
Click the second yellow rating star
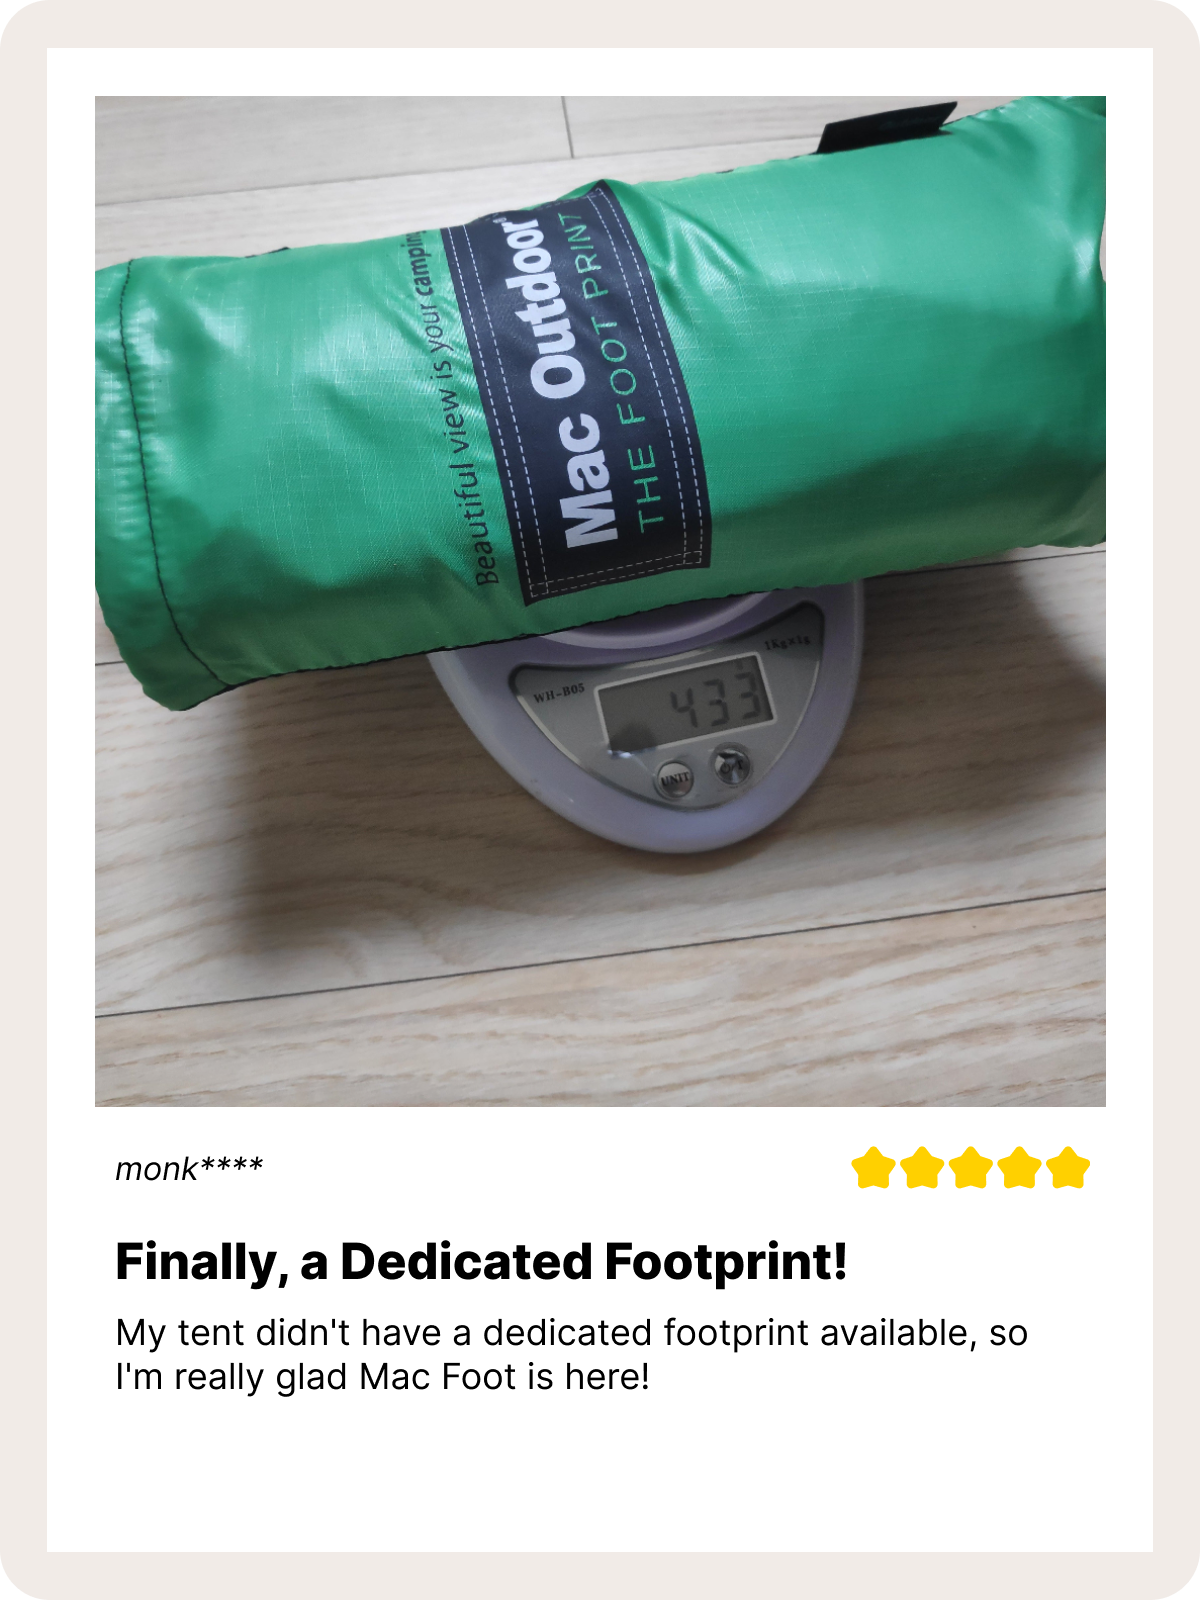pyautogui.click(x=922, y=1168)
